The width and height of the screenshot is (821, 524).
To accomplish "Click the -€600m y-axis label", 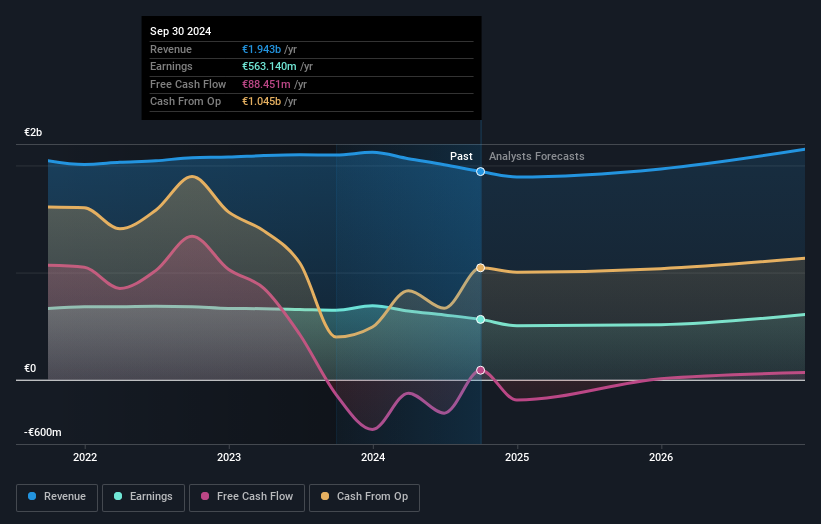I will click(42, 432).
